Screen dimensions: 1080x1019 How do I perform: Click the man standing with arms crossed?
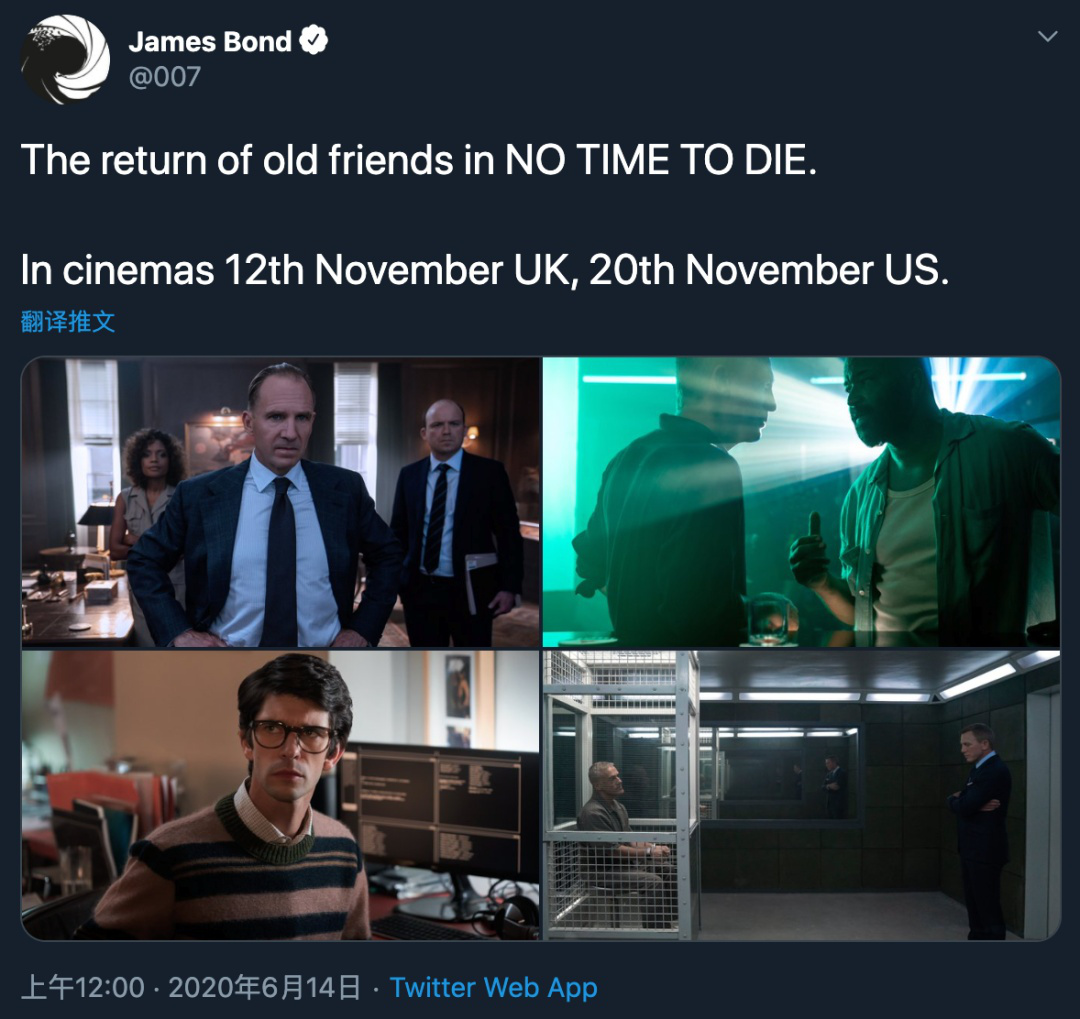(980, 830)
